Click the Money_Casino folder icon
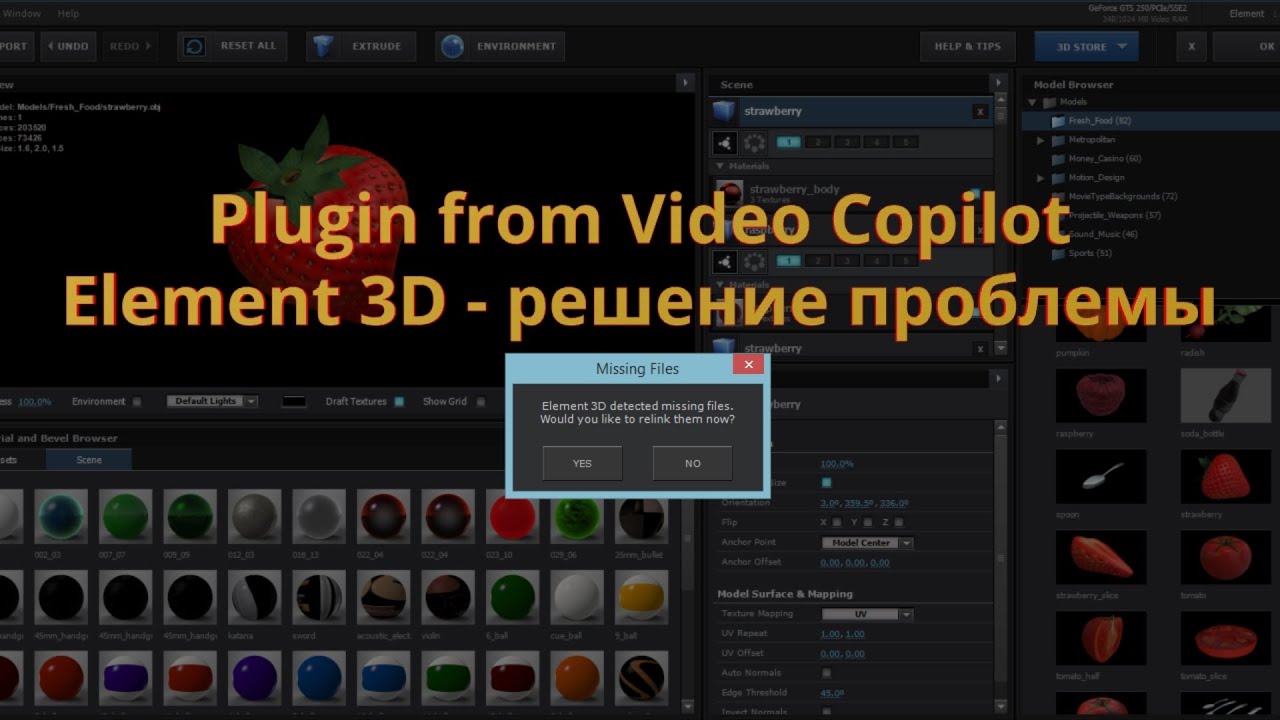 click(x=1059, y=159)
